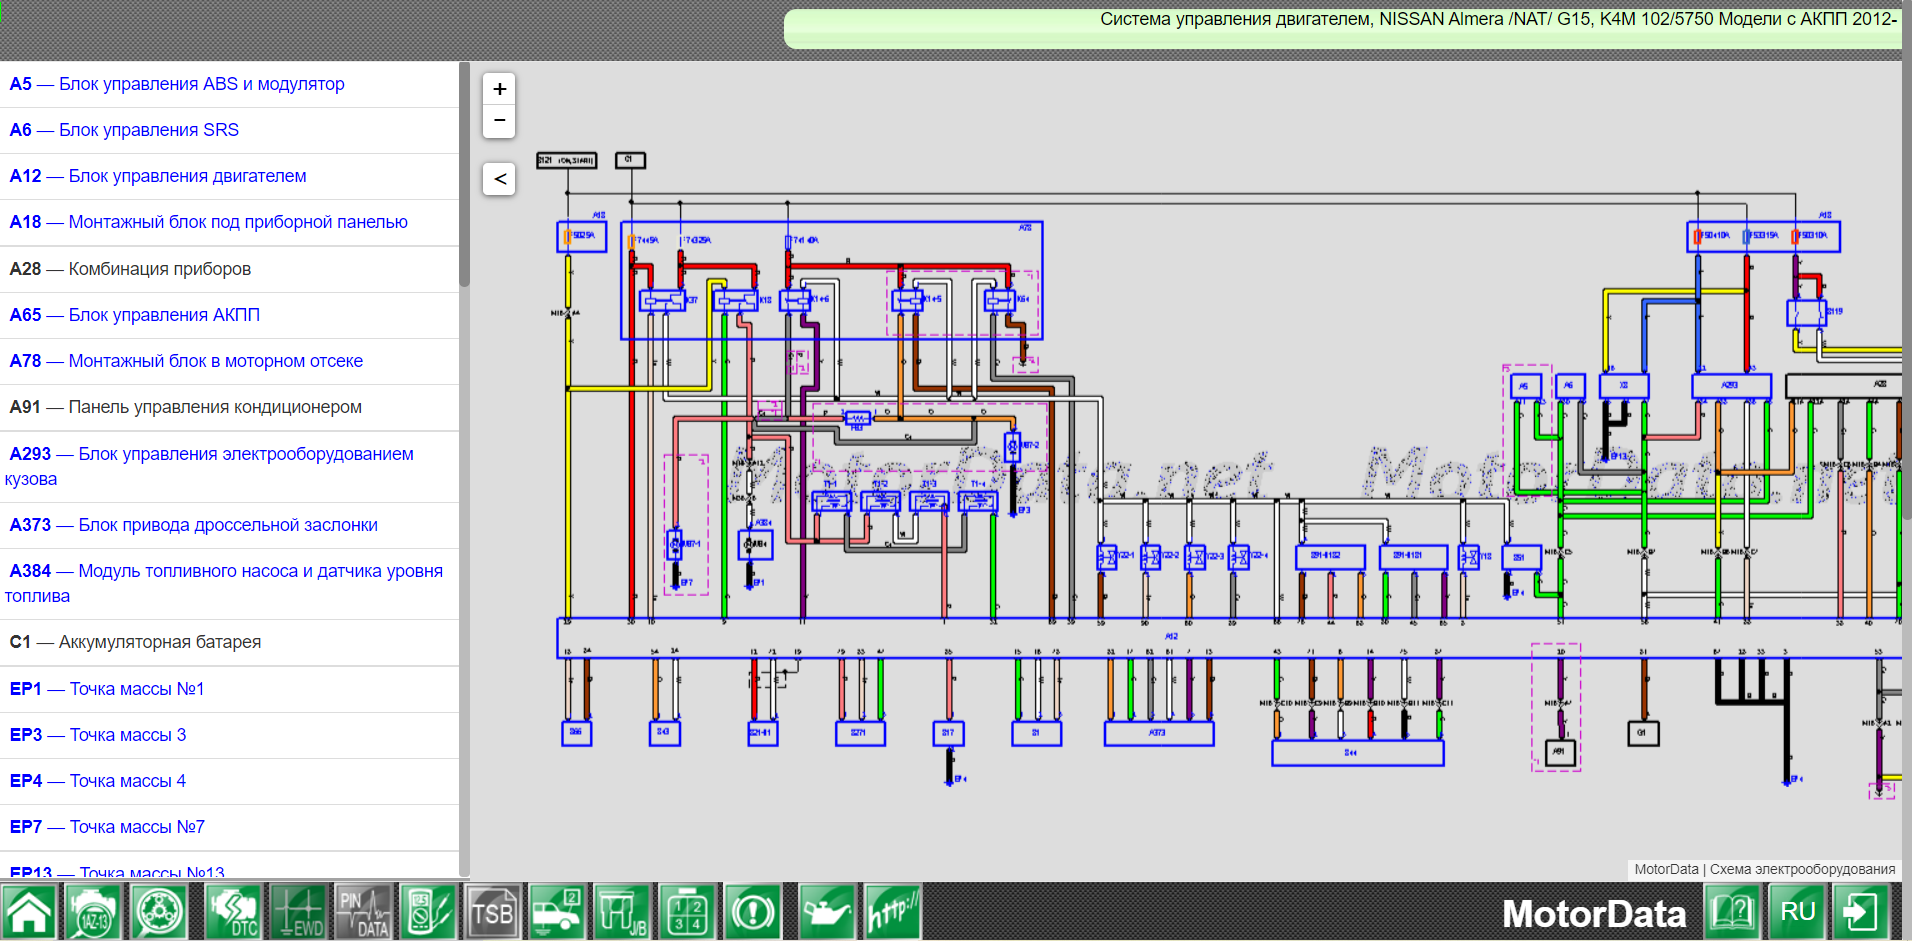1912x941 pixels.
Task: Open the oil can service fluids icon
Action: click(x=826, y=912)
